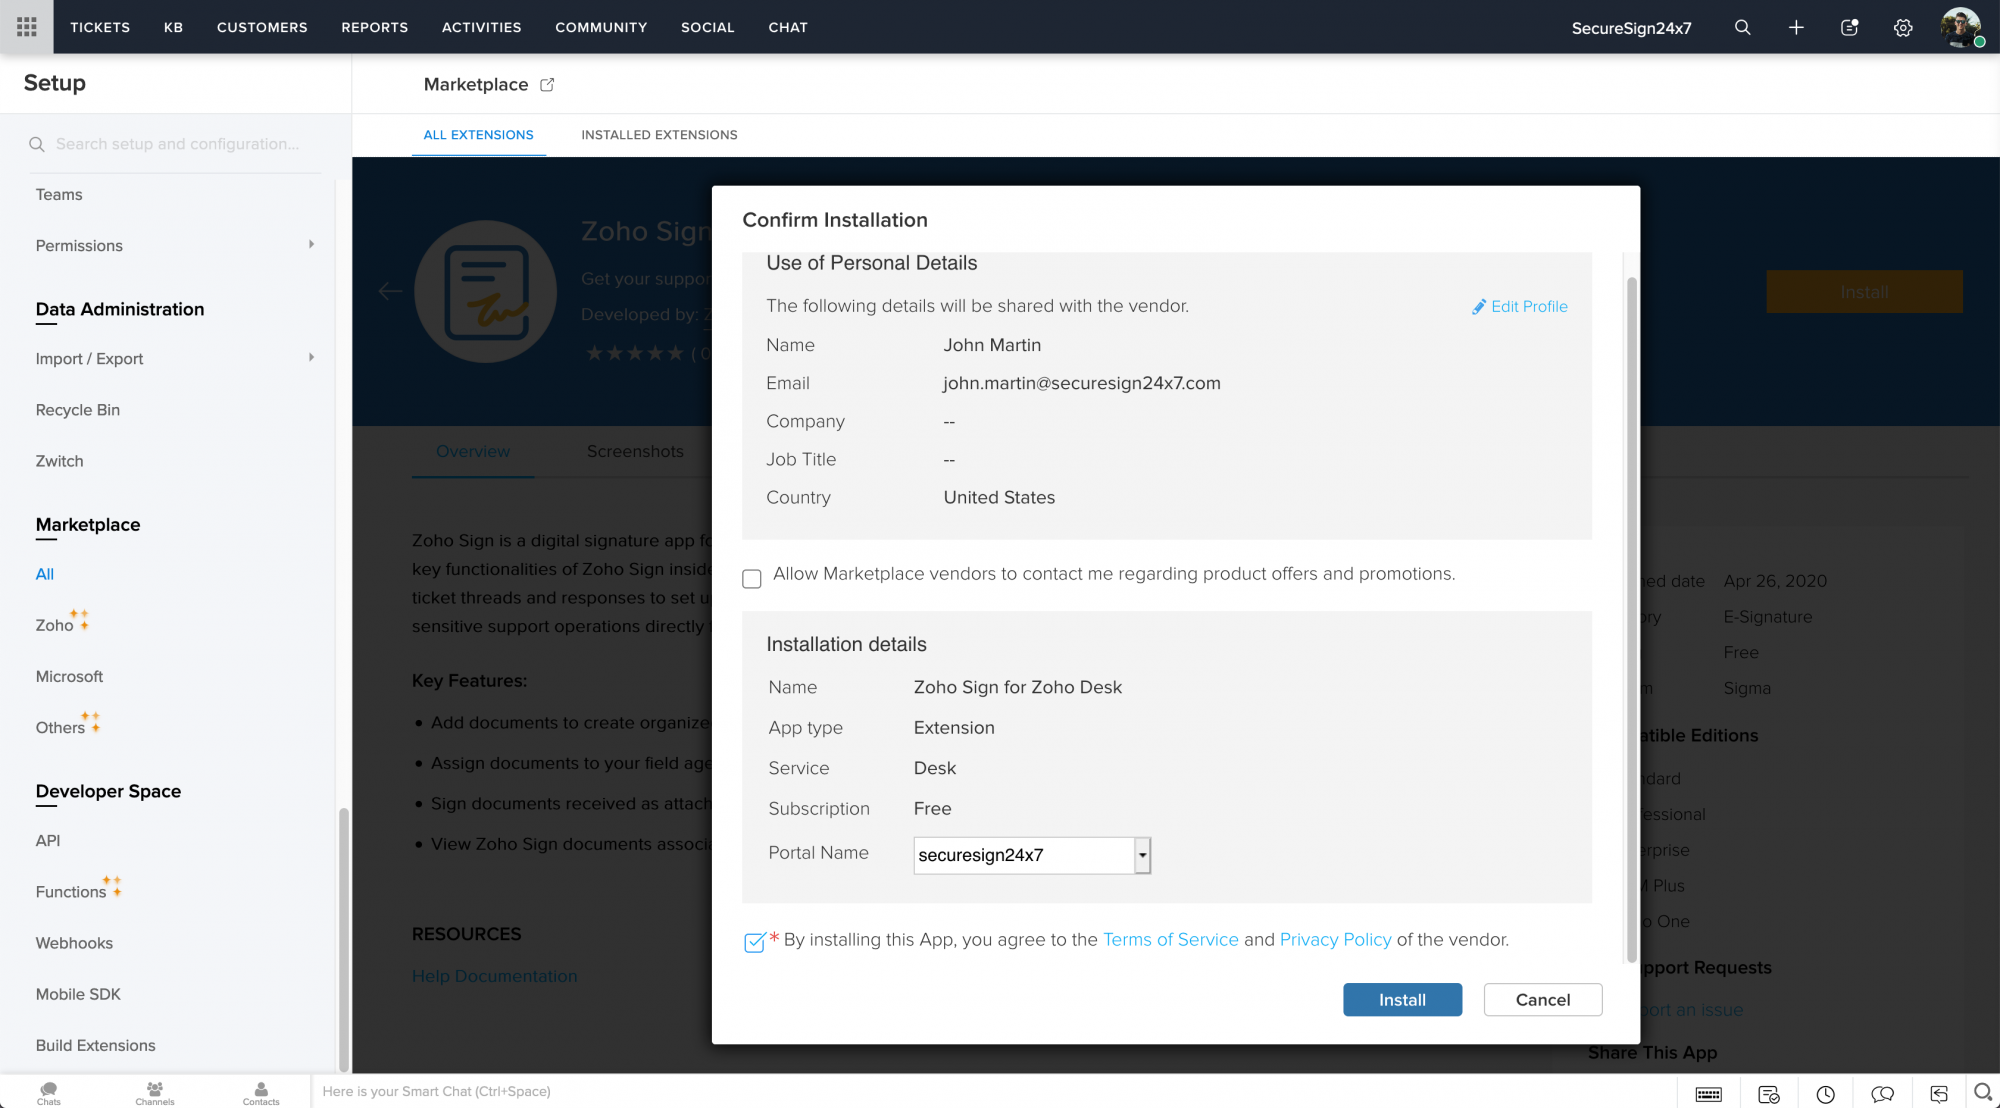Click the Cancel button

(1542, 1000)
